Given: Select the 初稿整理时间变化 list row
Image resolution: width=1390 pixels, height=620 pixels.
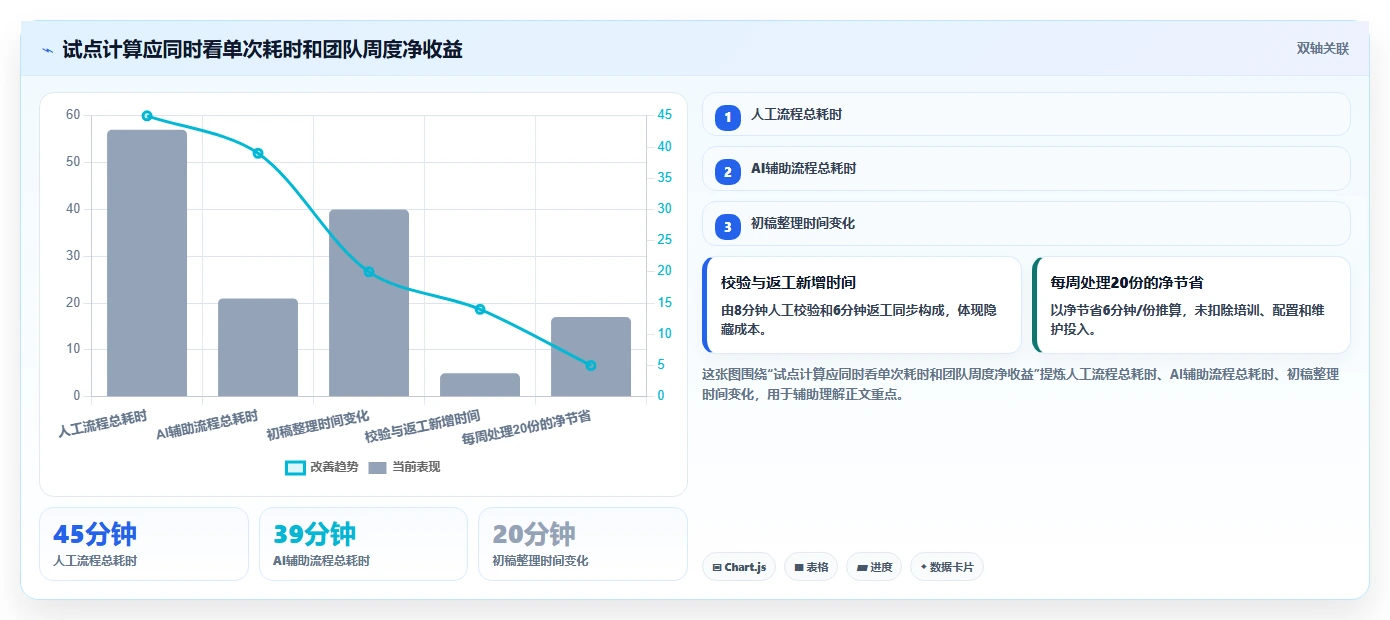Looking at the screenshot, I should click(1026, 224).
